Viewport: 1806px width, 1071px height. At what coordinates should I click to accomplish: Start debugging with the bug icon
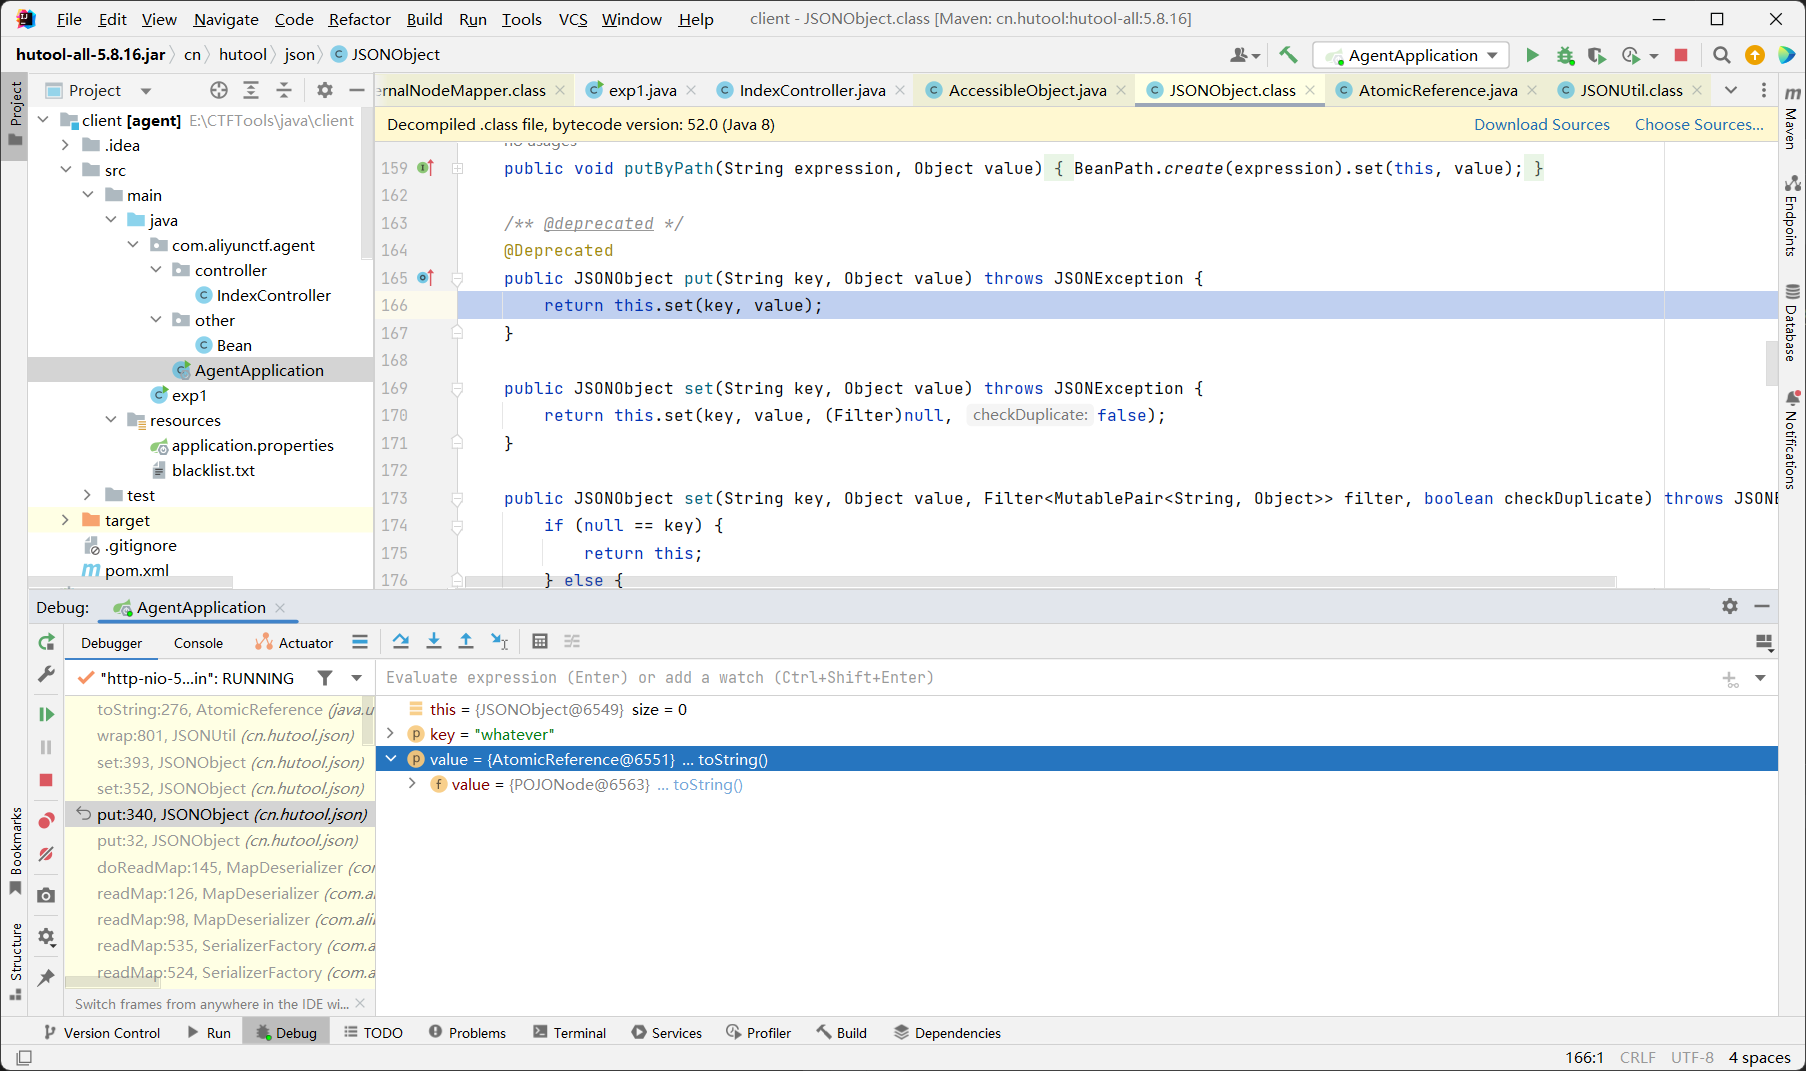(1565, 55)
